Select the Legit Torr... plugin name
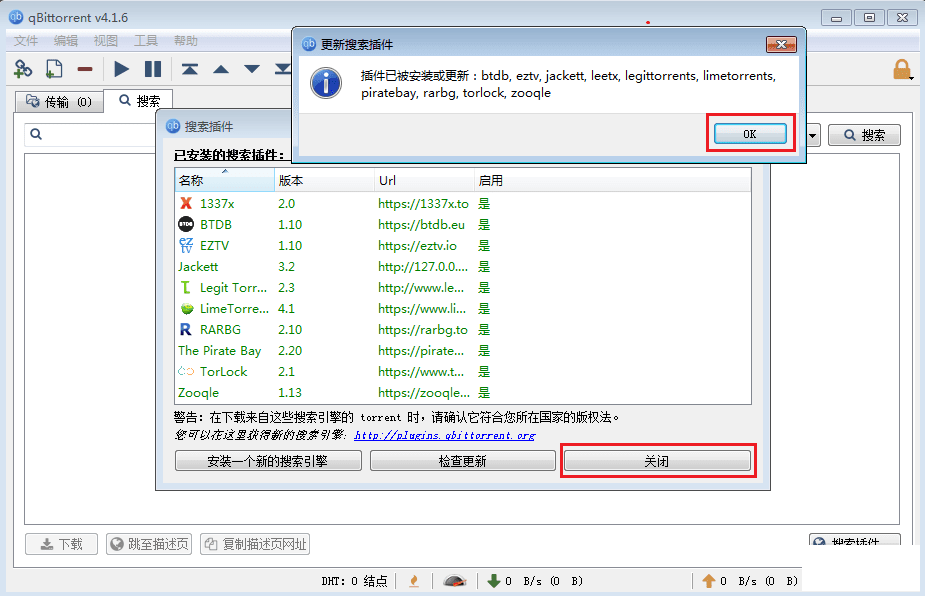Screen dimensions: 925x596 234,288
